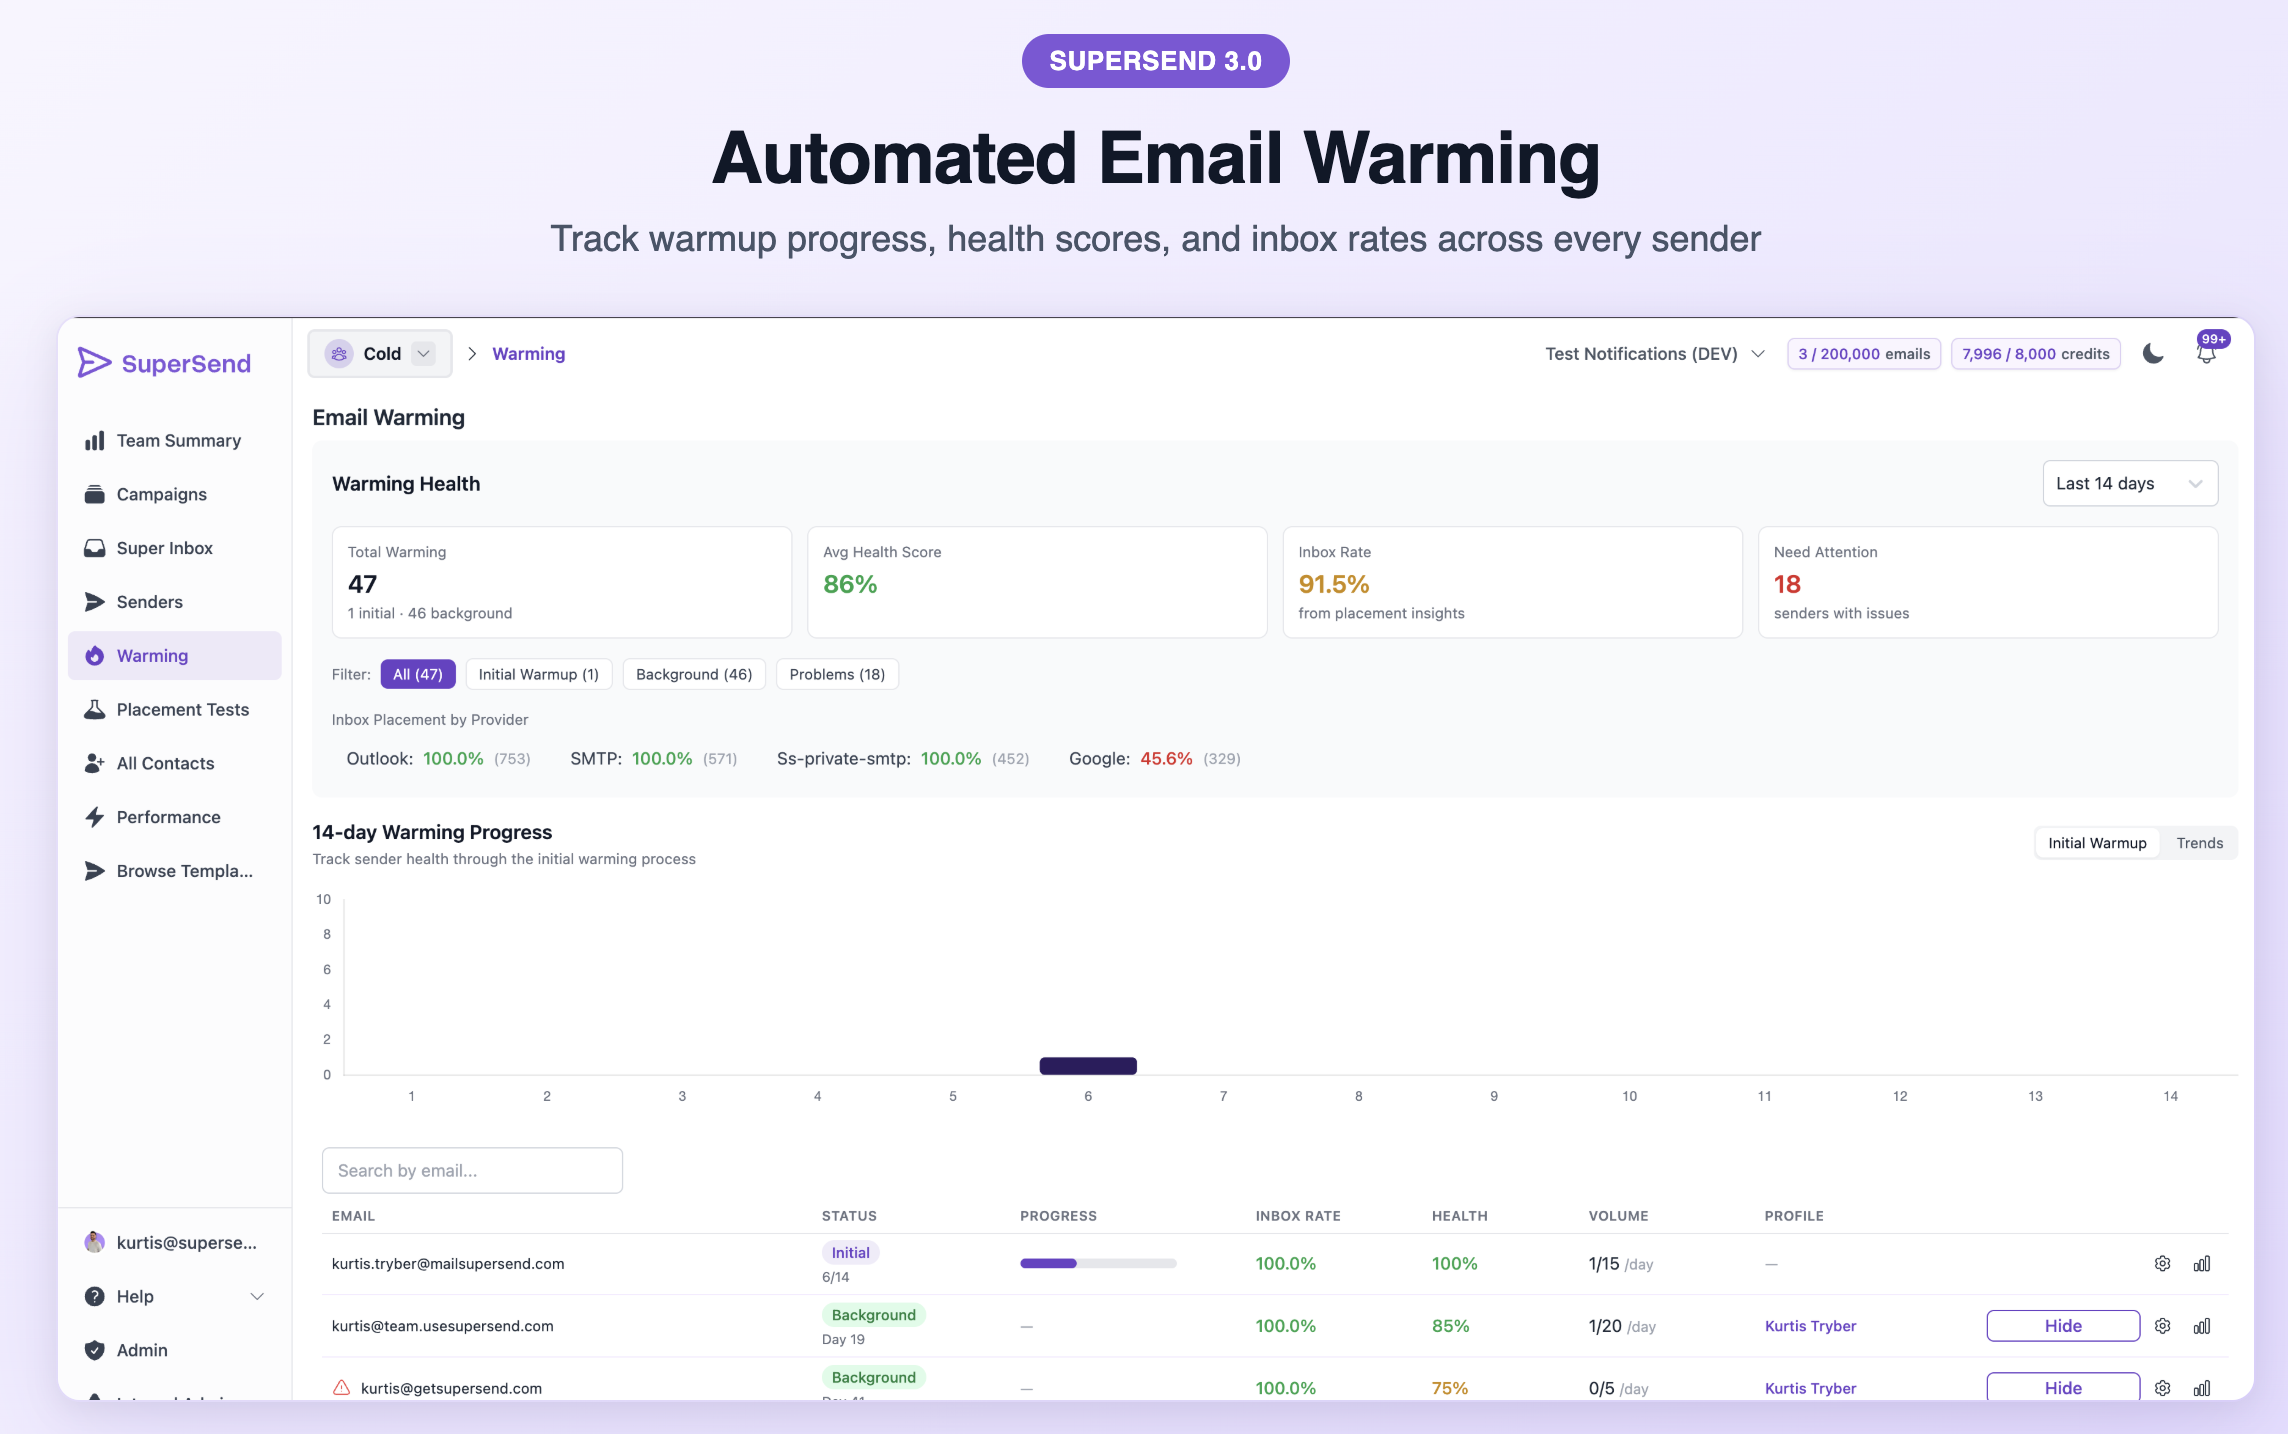Click Hide button for kurtis@team.usesupersend.com
Screen dimensions: 2288x1434
click(2062, 1326)
